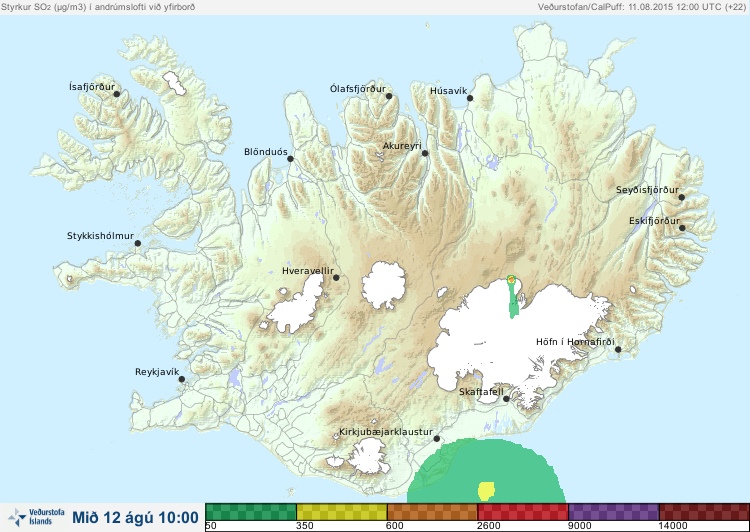This screenshot has width=750, height=532.
Task: Select the Húsavík town label
Action: pyautogui.click(x=448, y=91)
